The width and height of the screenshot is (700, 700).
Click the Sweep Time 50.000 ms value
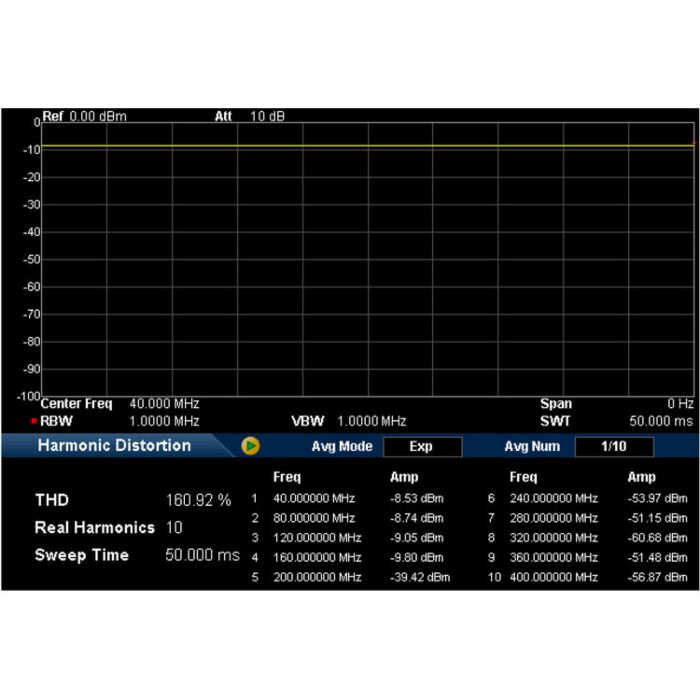(202, 555)
